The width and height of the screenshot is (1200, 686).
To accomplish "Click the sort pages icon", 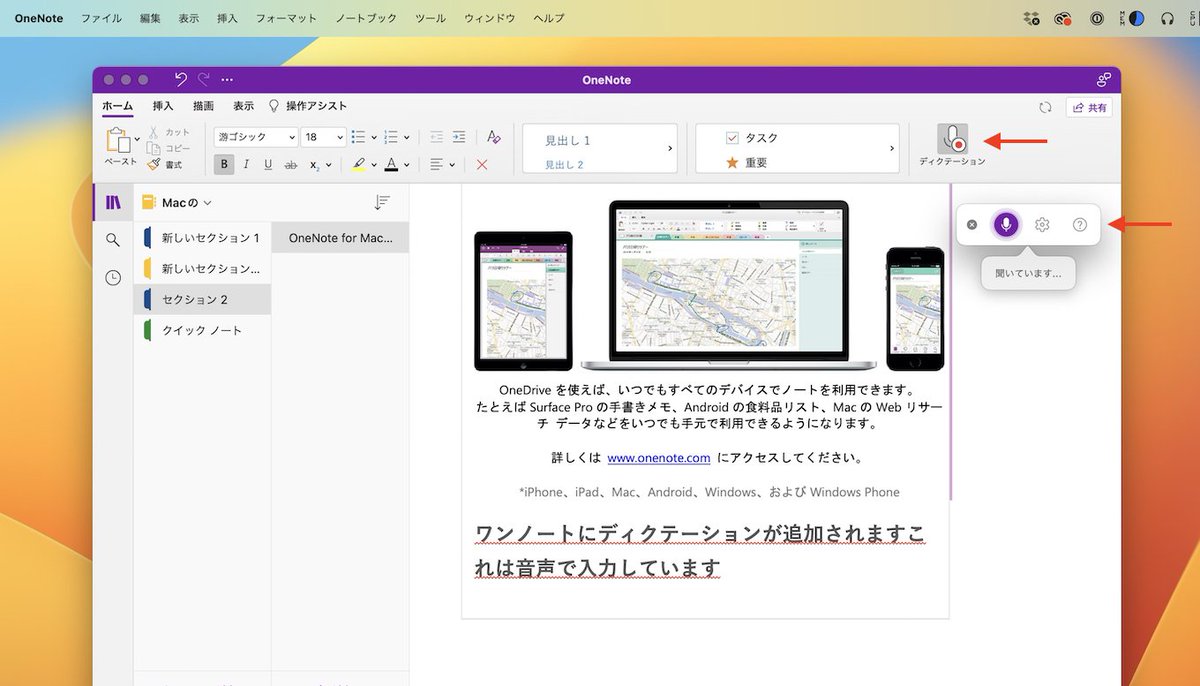I will coord(382,202).
